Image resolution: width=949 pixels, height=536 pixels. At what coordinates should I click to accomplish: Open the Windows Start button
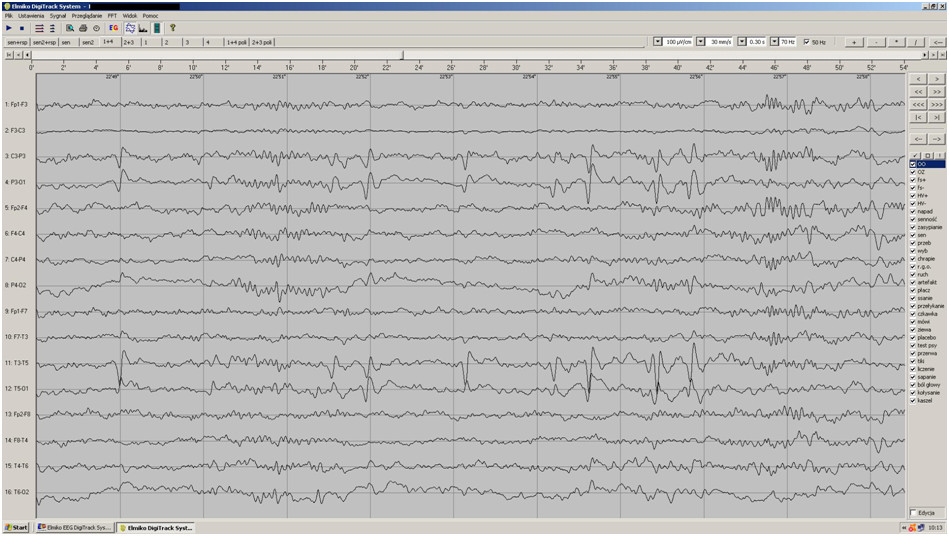pyautogui.click(x=16, y=528)
